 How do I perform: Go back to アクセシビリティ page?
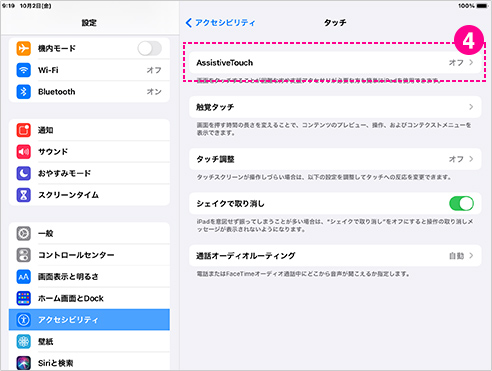[220, 23]
